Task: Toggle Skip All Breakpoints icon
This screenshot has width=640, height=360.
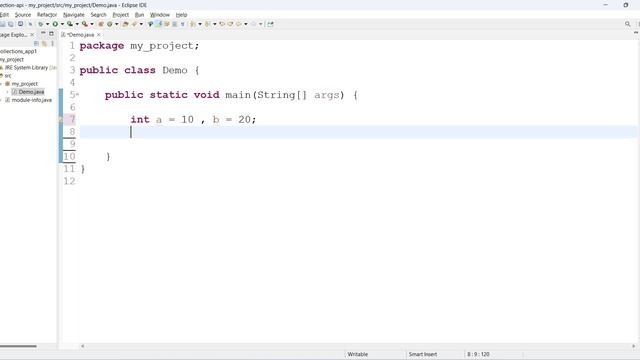Action: [30, 24]
